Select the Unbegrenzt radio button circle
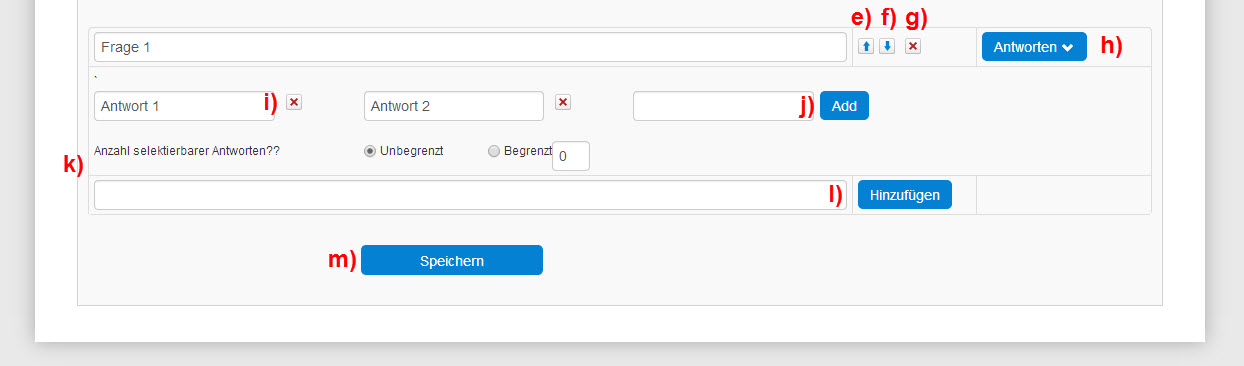1244x366 pixels. pos(370,151)
